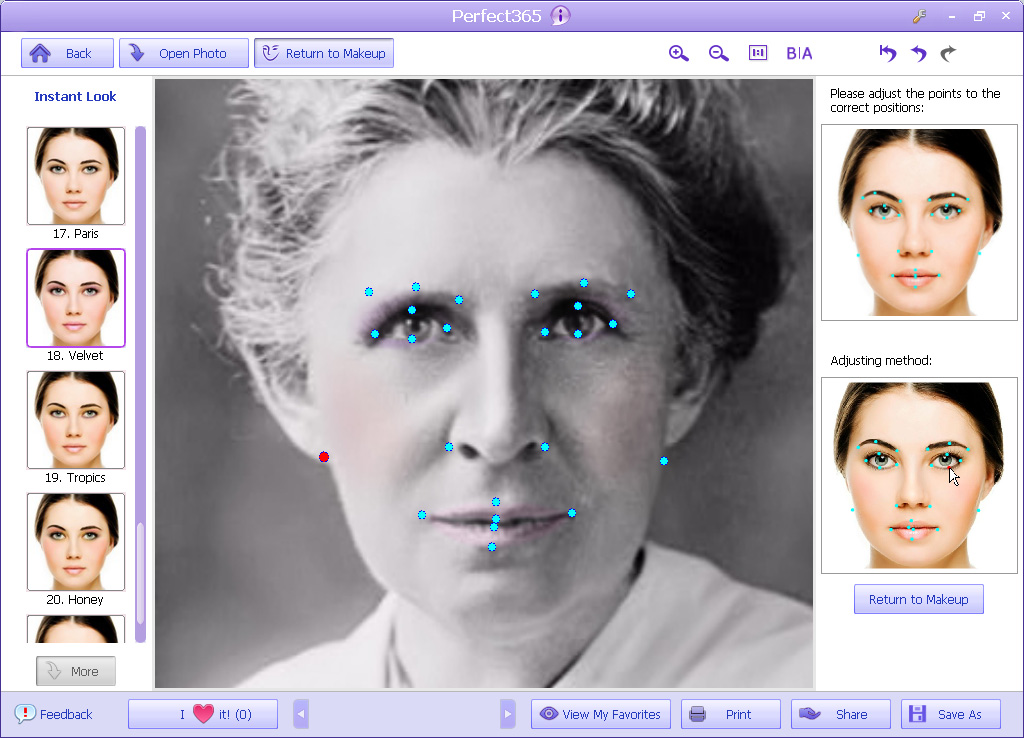Image resolution: width=1024 pixels, height=738 pixels.
Task: Click the right arrow in bottom bar
Action: (x=508, y=714)
